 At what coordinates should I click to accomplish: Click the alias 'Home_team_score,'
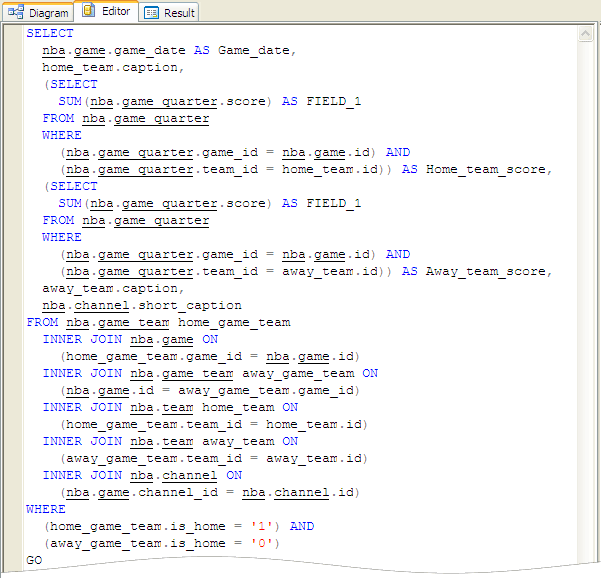click(489, 169)
